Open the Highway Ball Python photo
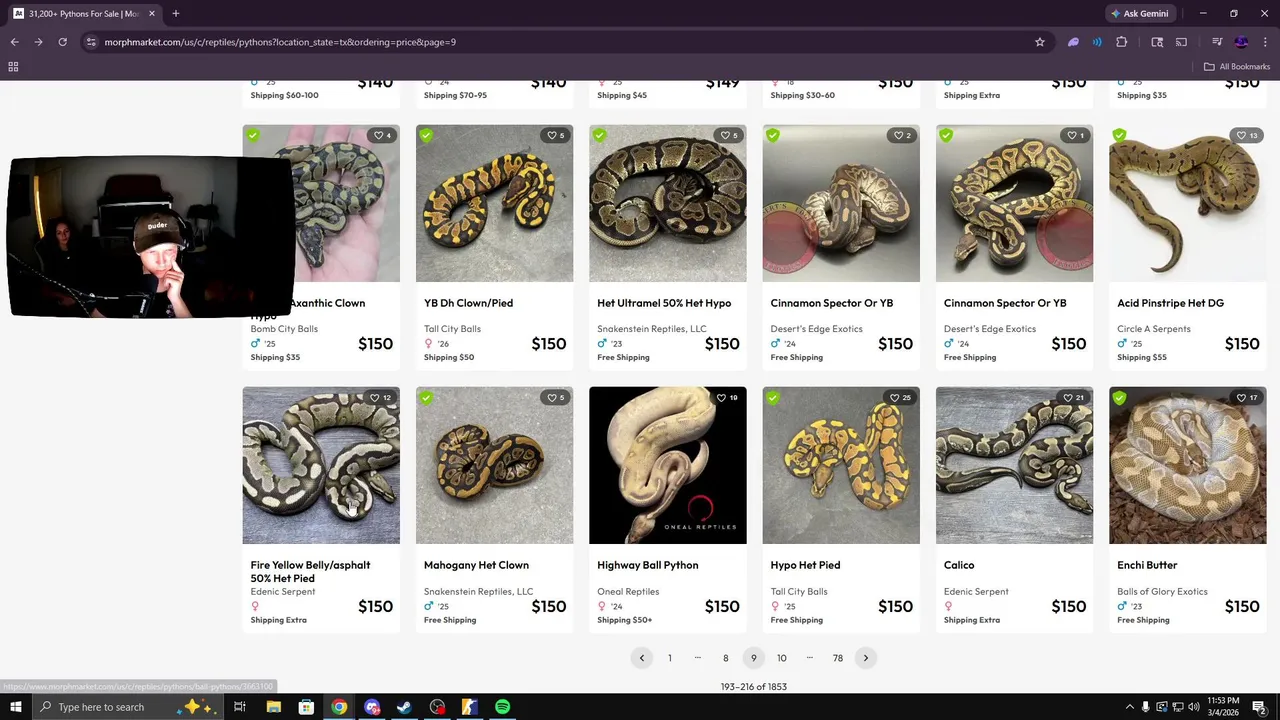This screenshot has width=1280, height=720. (x=668, y=466)
